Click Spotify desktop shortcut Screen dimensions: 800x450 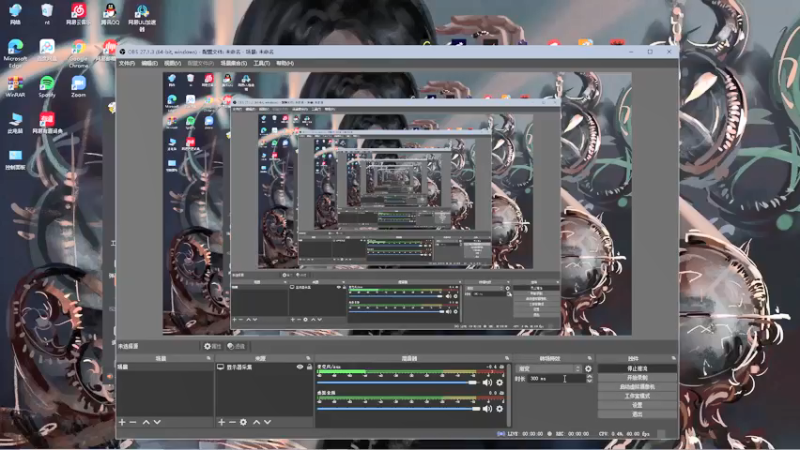(x=46, y=87)
